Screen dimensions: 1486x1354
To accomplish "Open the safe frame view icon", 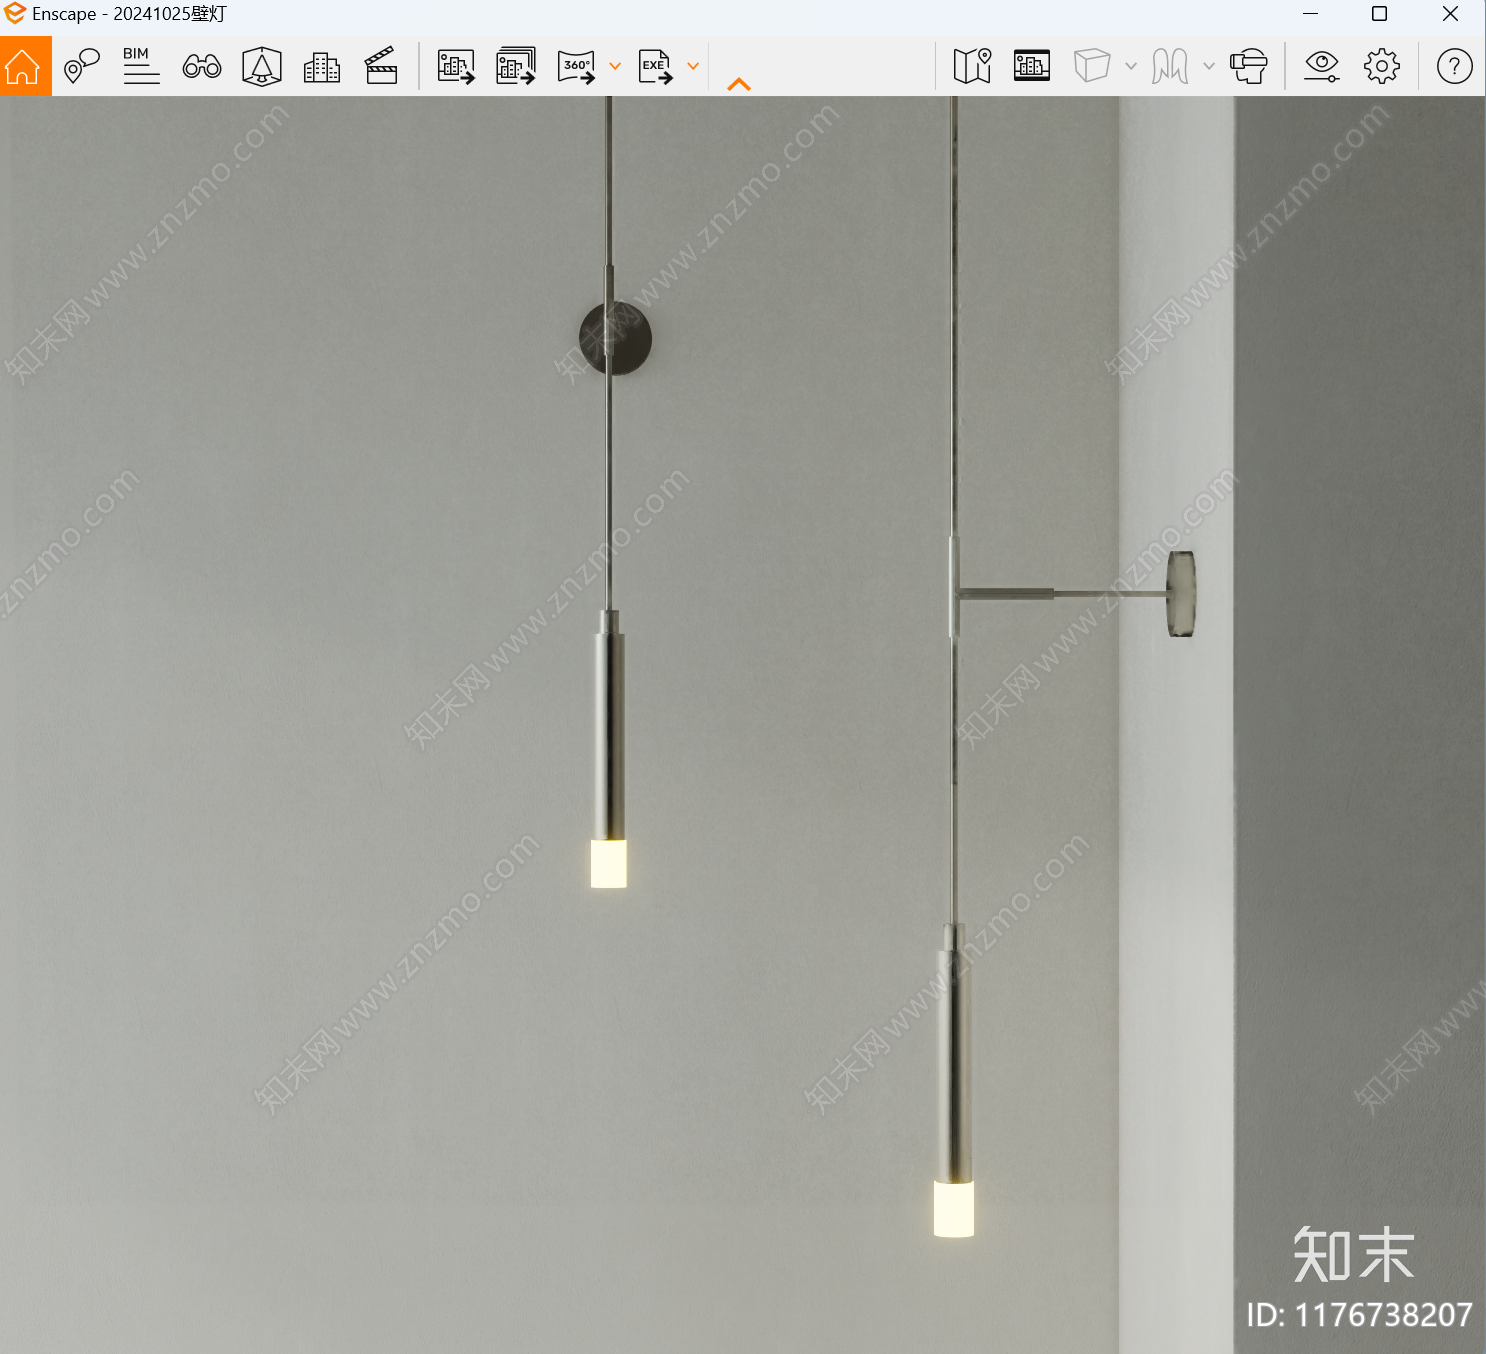I will pos(262,66).
